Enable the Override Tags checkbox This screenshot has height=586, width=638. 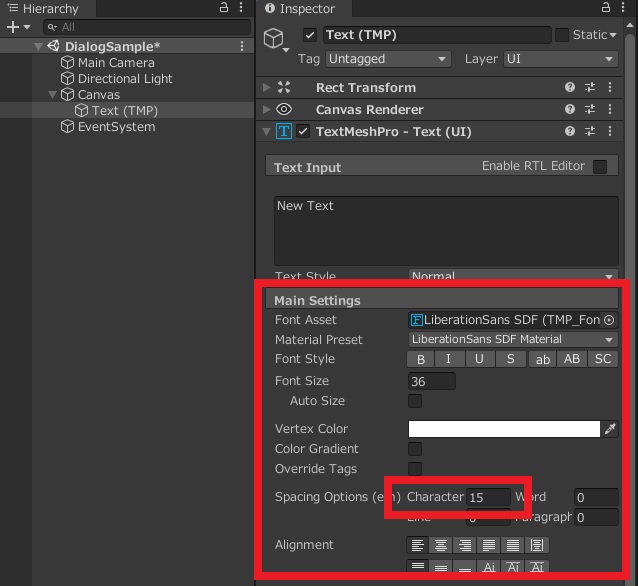pyautogui.click(x=415, y=468)
